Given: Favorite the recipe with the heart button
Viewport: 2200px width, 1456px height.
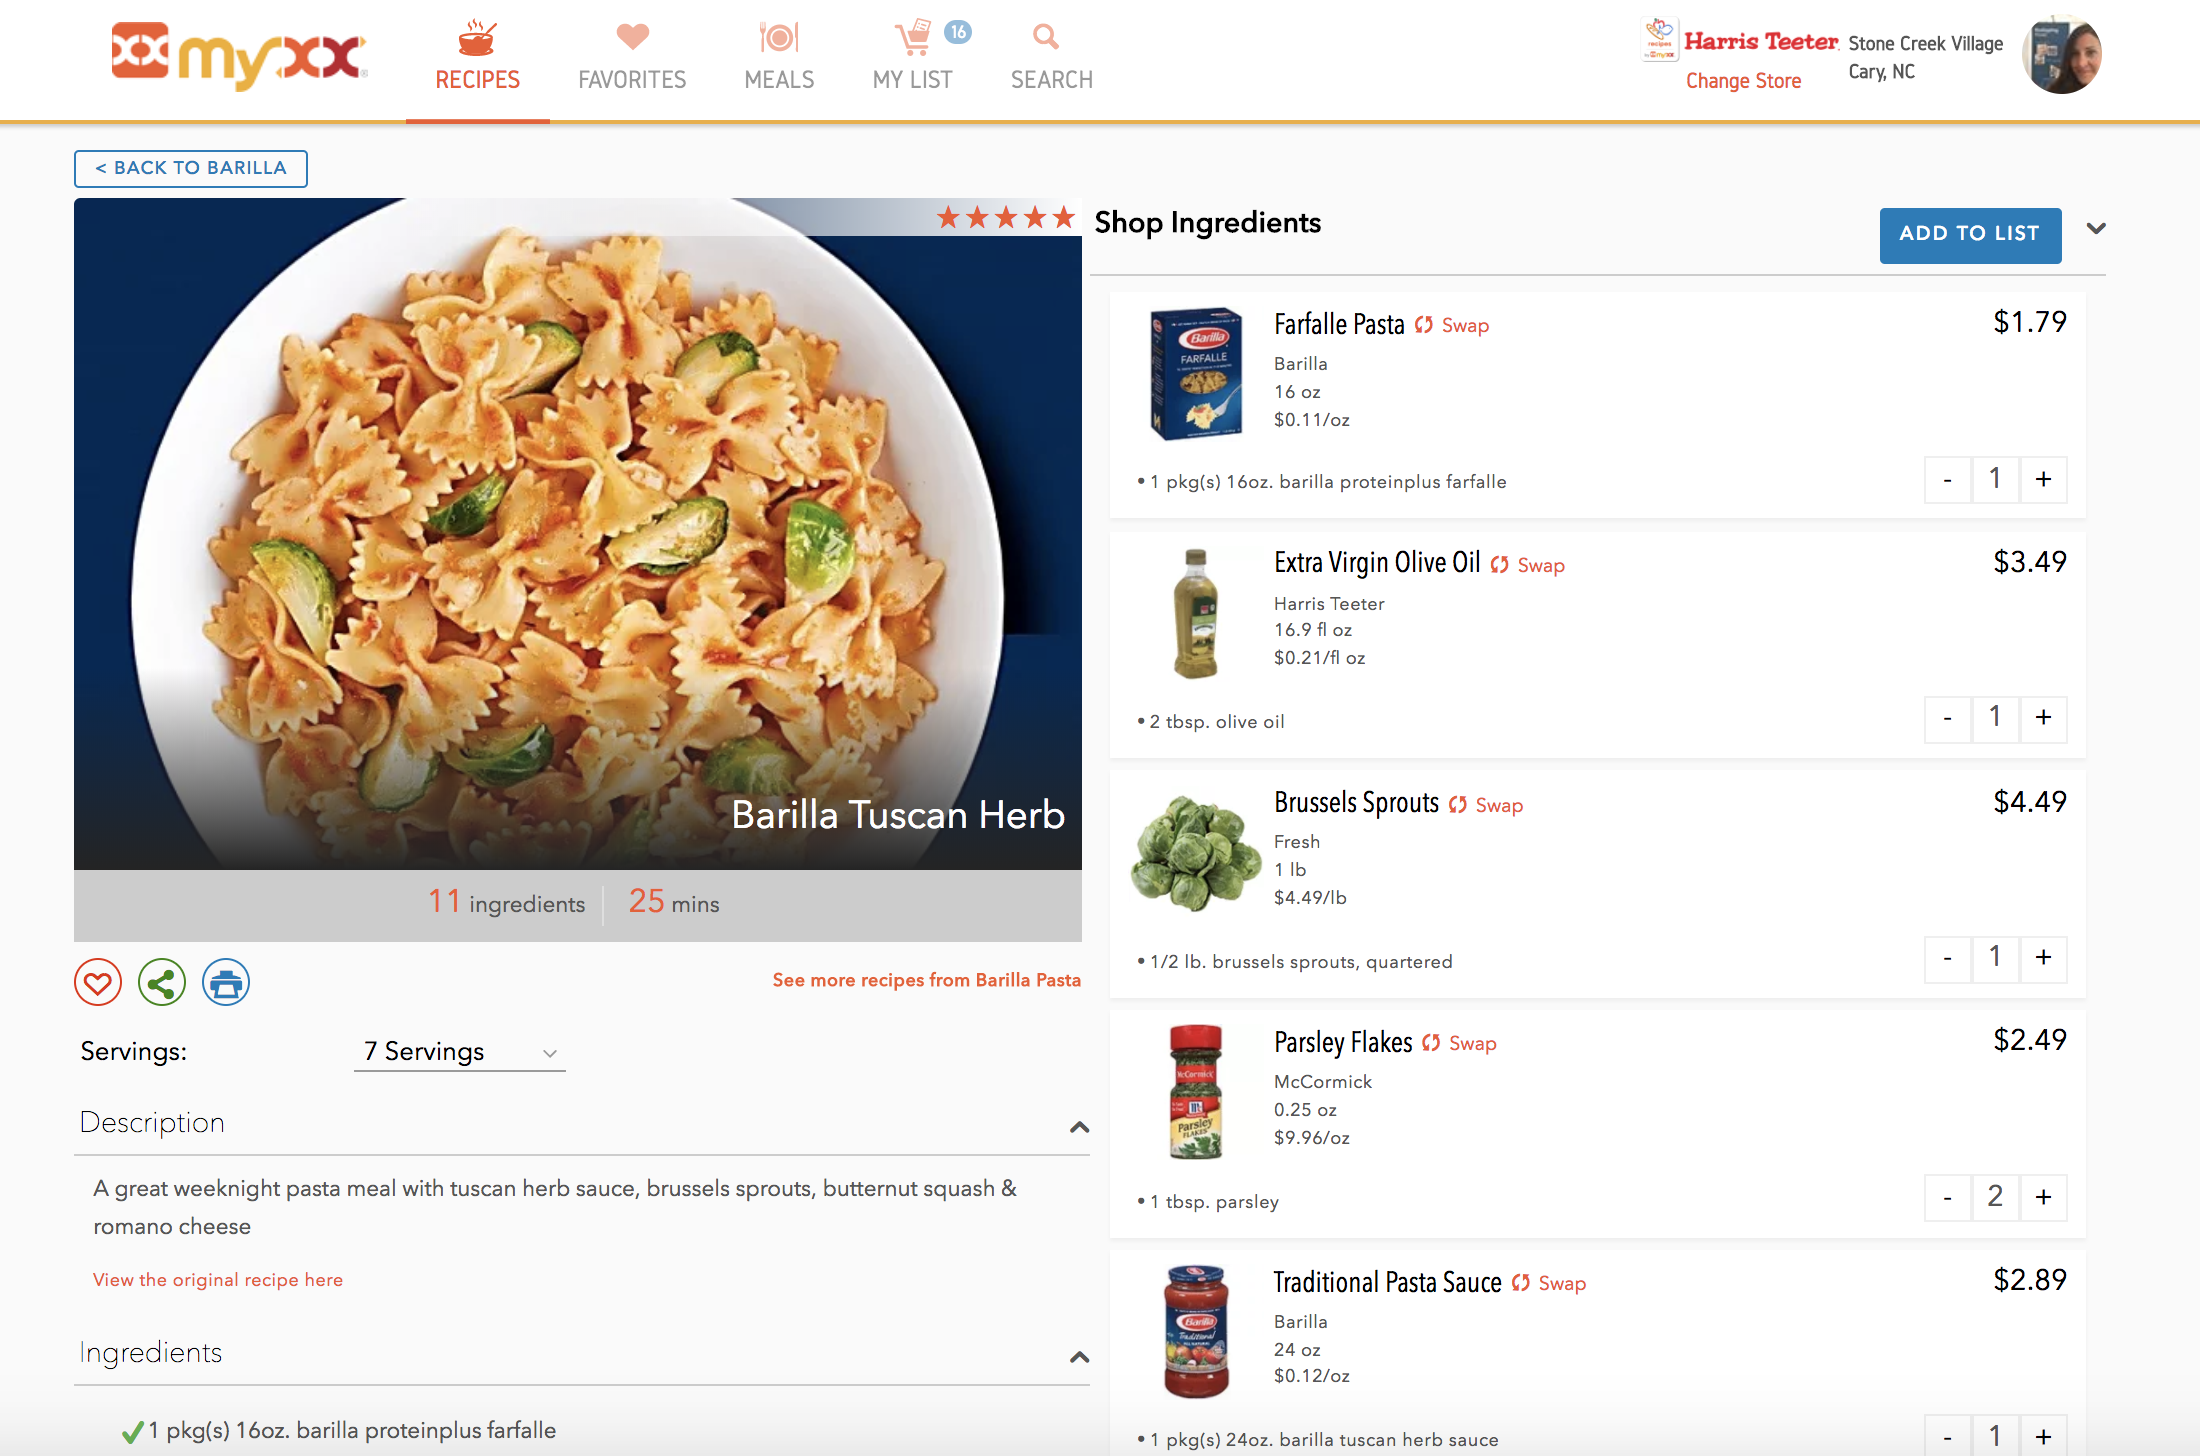Looking at the screenshot, I should tap(97, 982).
